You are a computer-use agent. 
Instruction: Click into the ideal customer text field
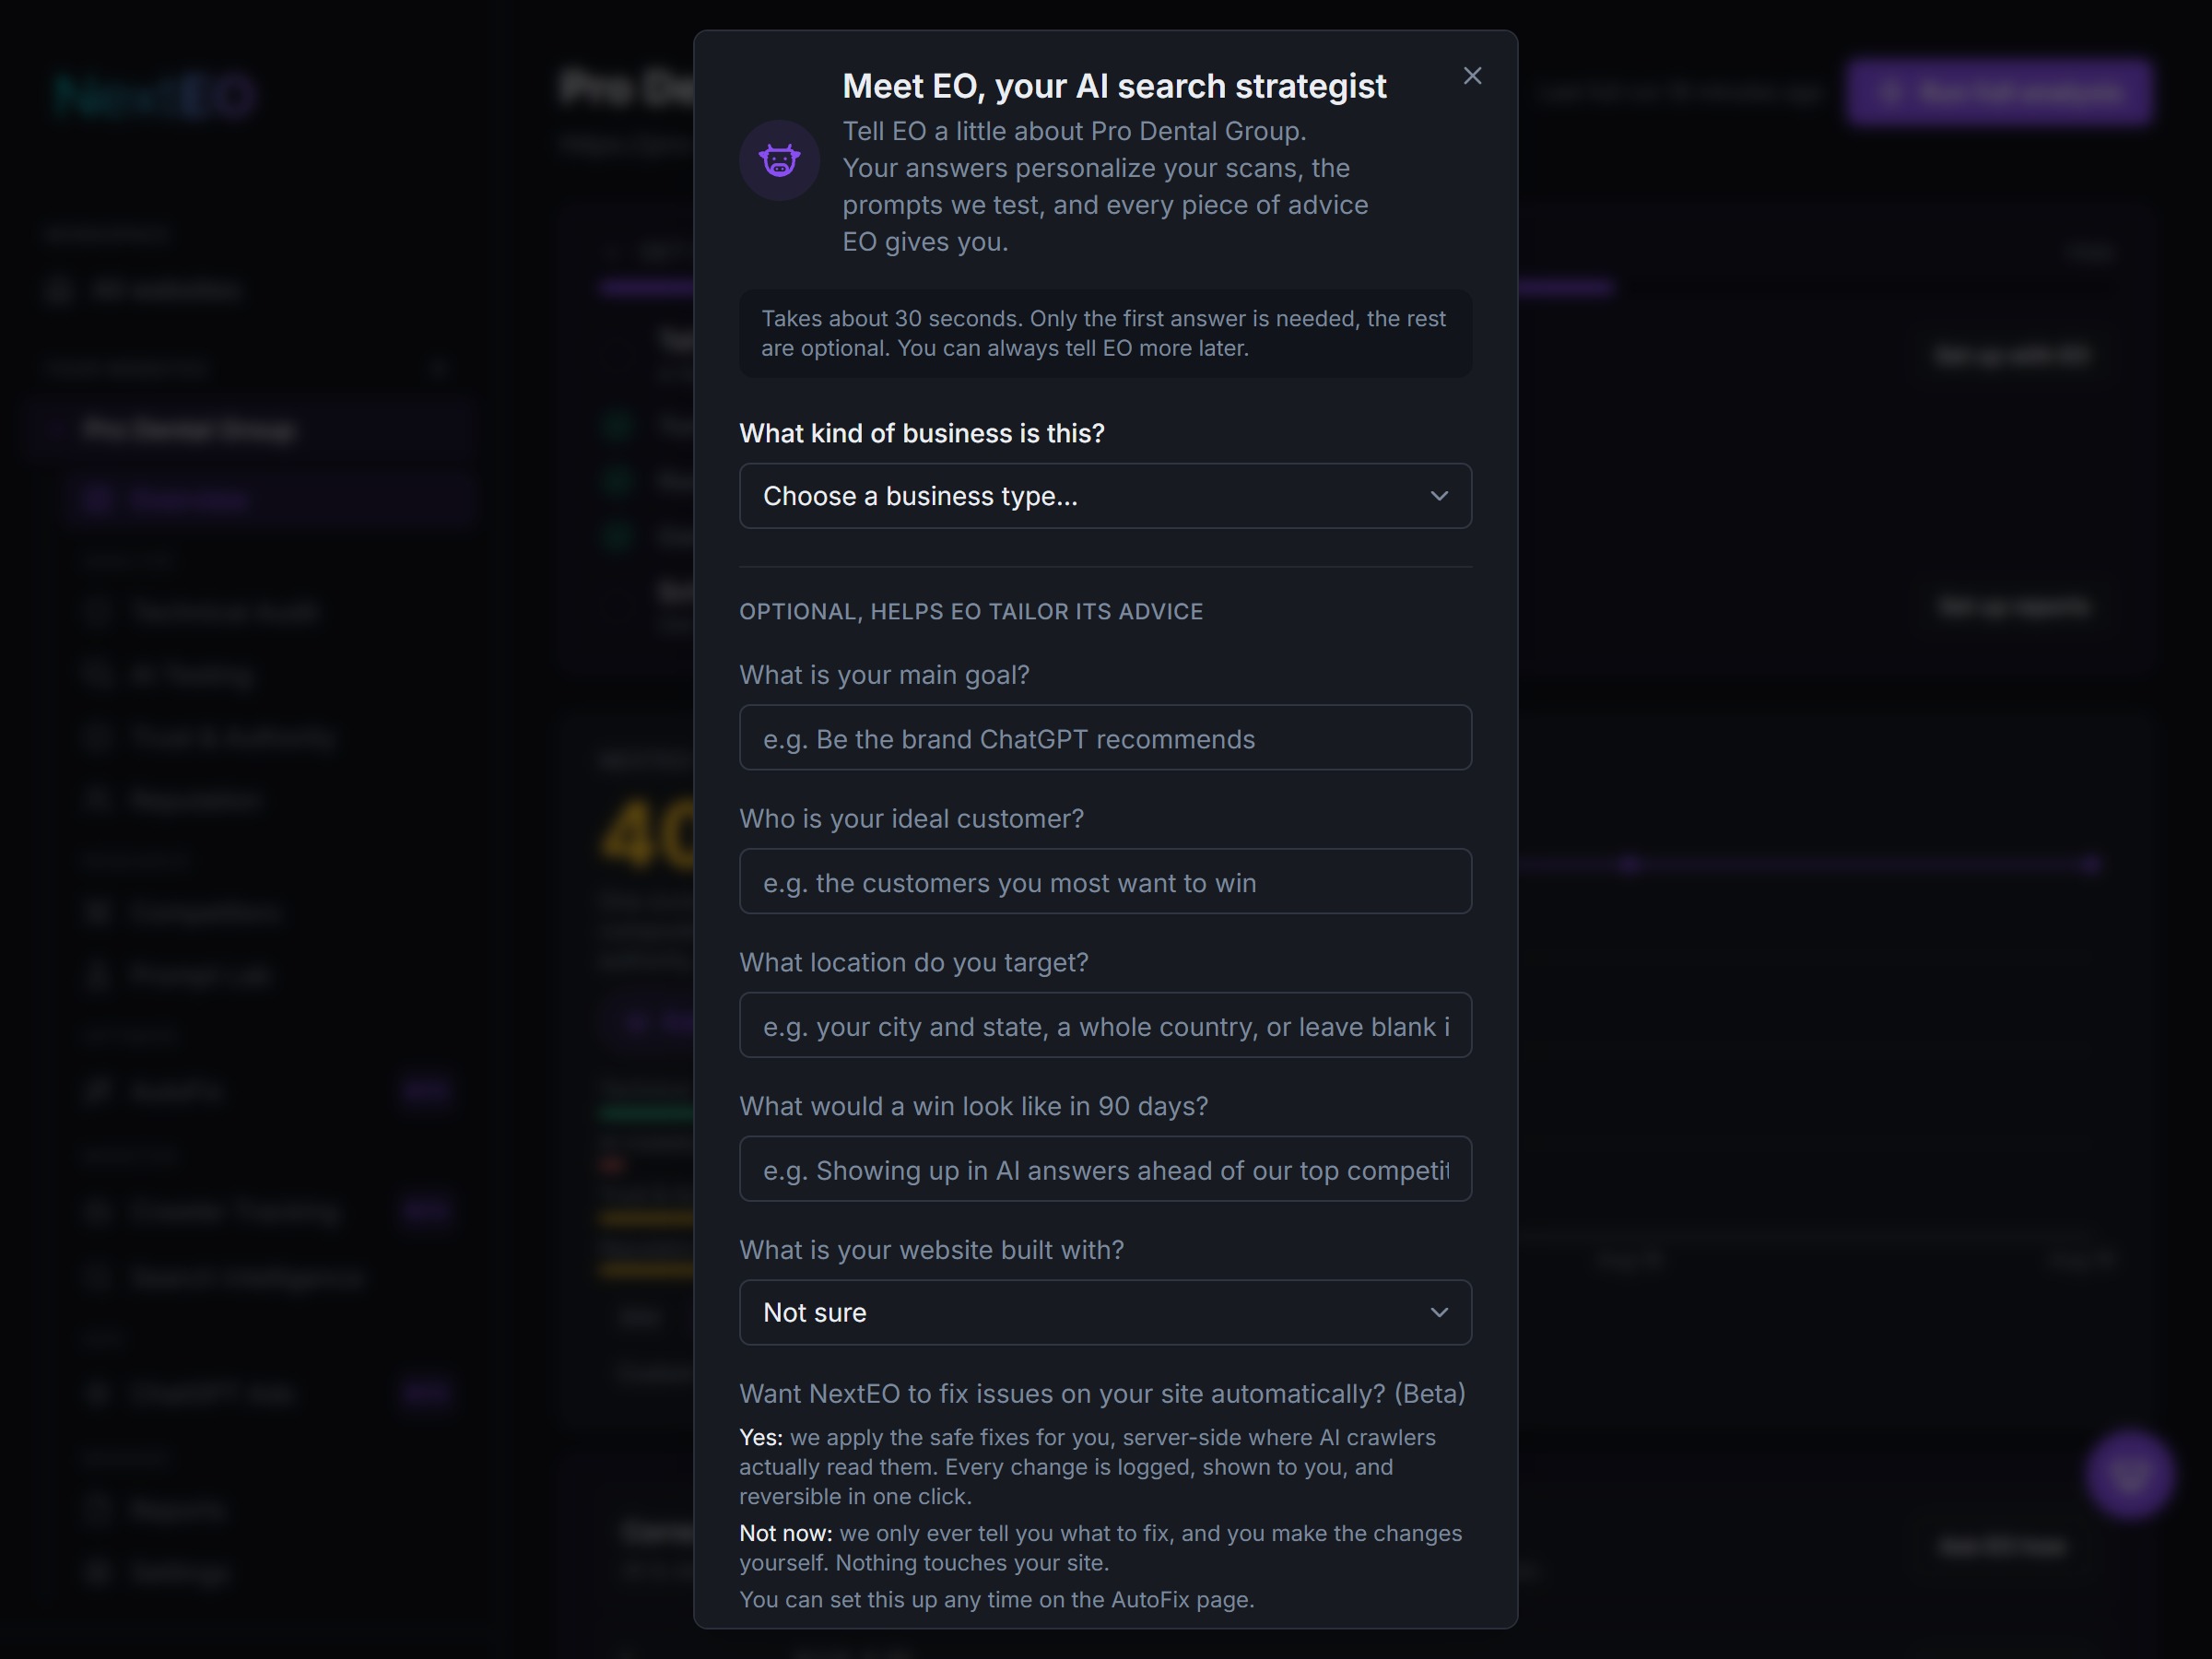(x=1105, y=882)
